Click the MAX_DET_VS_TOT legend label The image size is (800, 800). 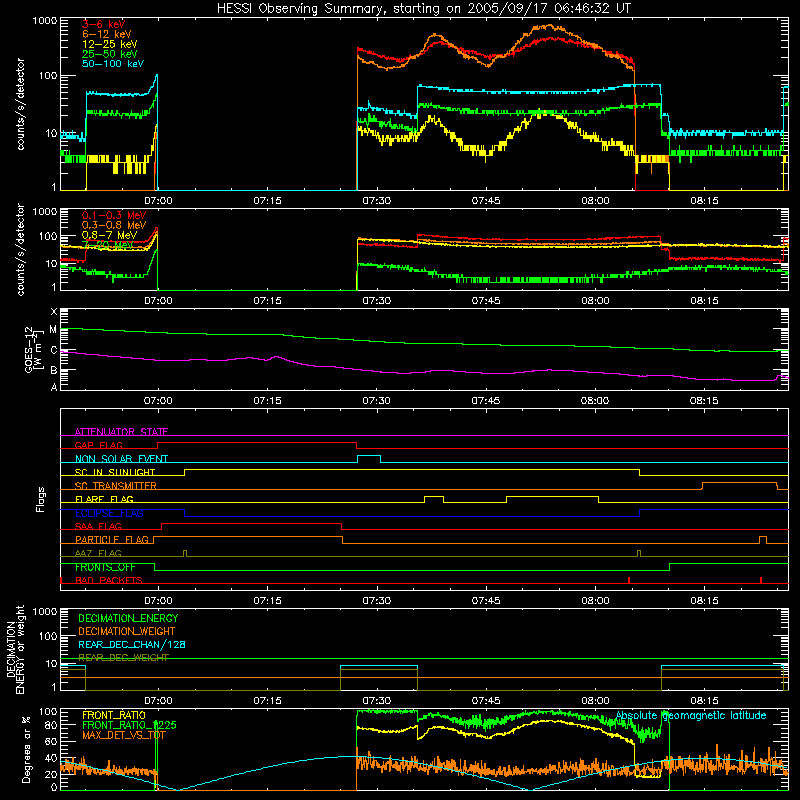pos(123,735)
